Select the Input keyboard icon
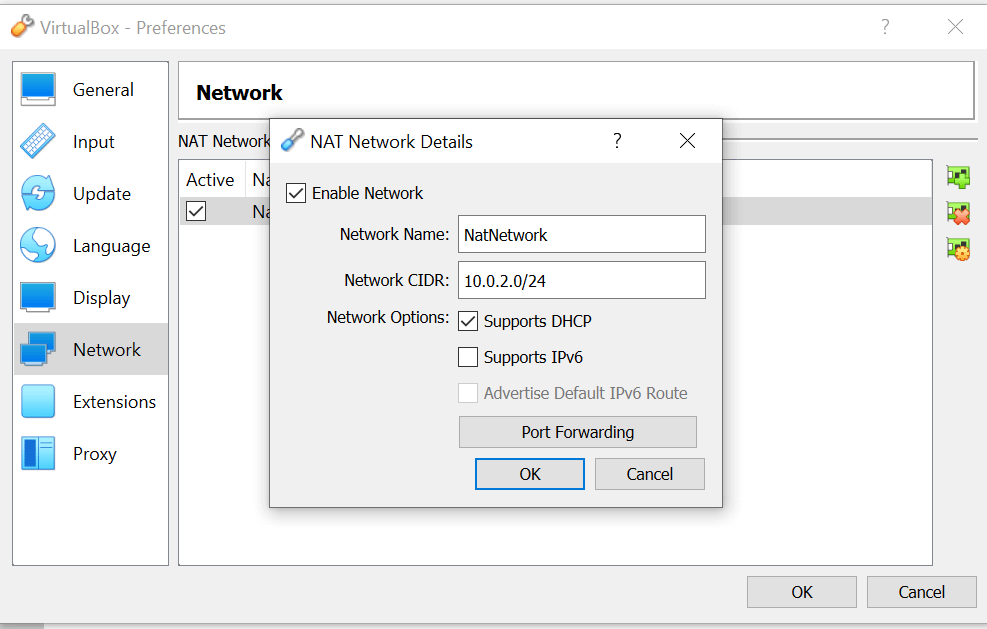The width and height of the screenshot is (987, 629). tap(37, 141)
